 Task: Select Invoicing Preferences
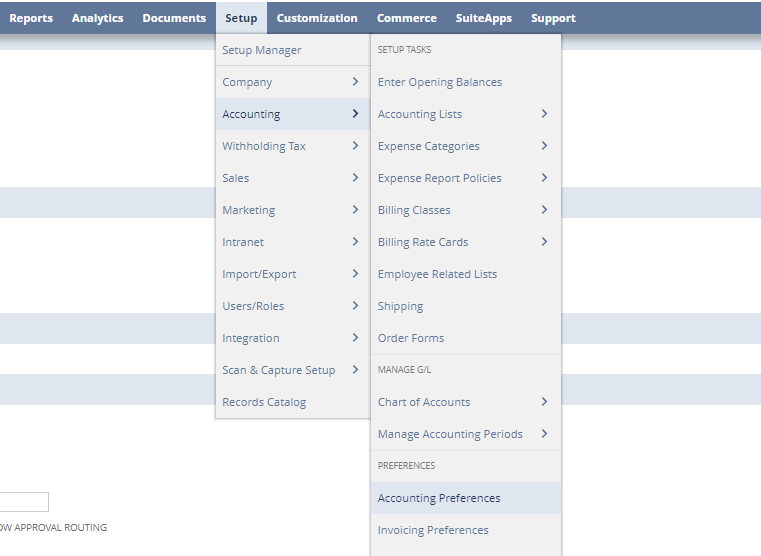tap(466, 530)
